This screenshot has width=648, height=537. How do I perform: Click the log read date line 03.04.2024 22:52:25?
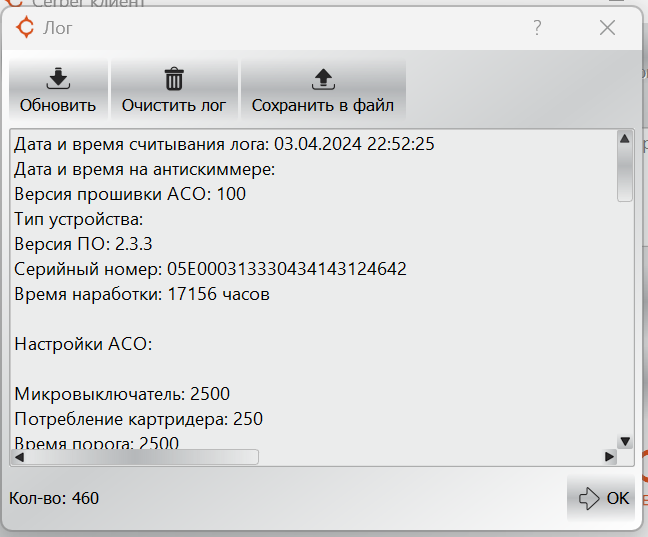[x=224, y=144]
